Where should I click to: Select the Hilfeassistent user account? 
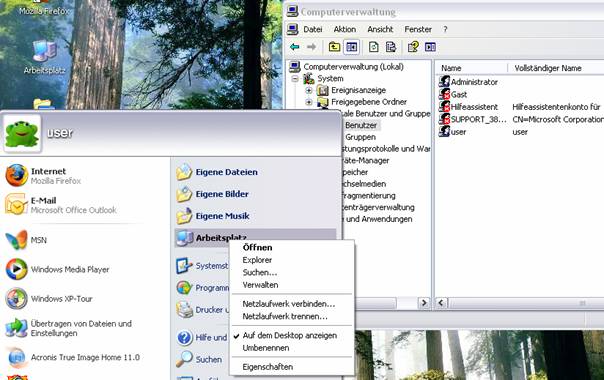click(x=468, y=107)
